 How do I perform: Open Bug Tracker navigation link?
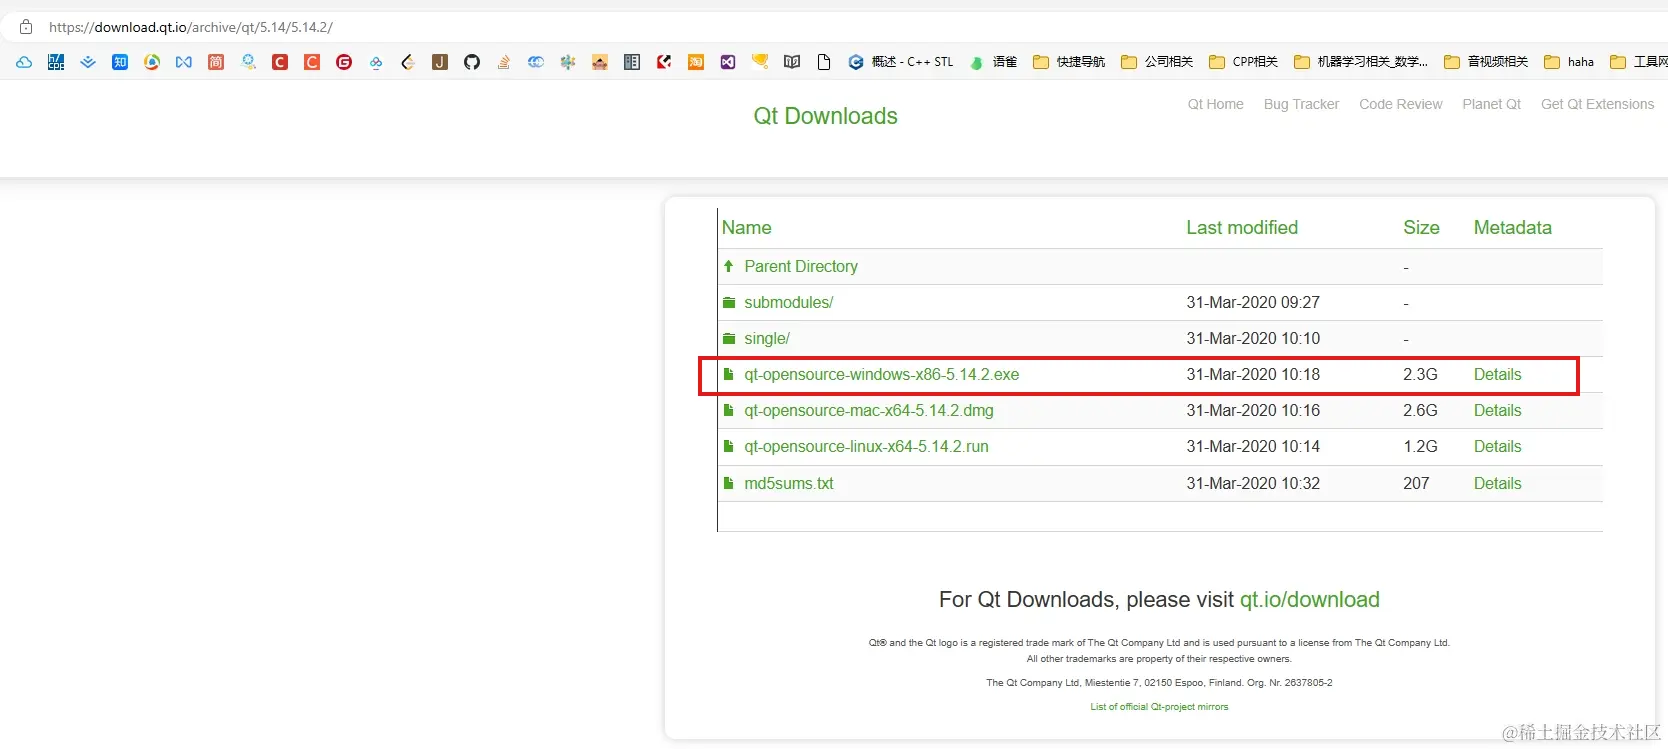coord(1301,104)
